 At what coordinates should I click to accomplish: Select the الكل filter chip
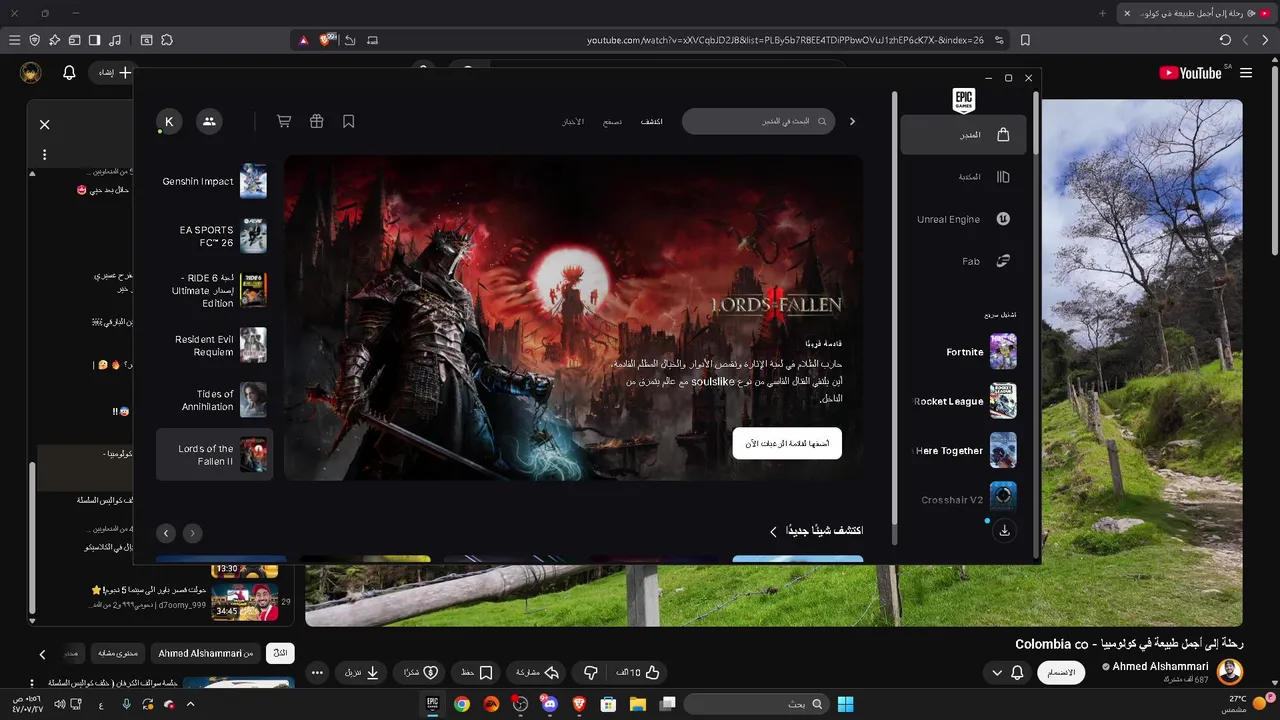pyautogui.click(x=281, y=653)
